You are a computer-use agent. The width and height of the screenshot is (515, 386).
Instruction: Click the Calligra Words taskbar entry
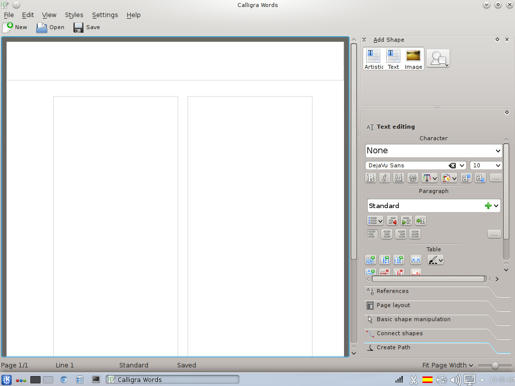click(172, 379)
